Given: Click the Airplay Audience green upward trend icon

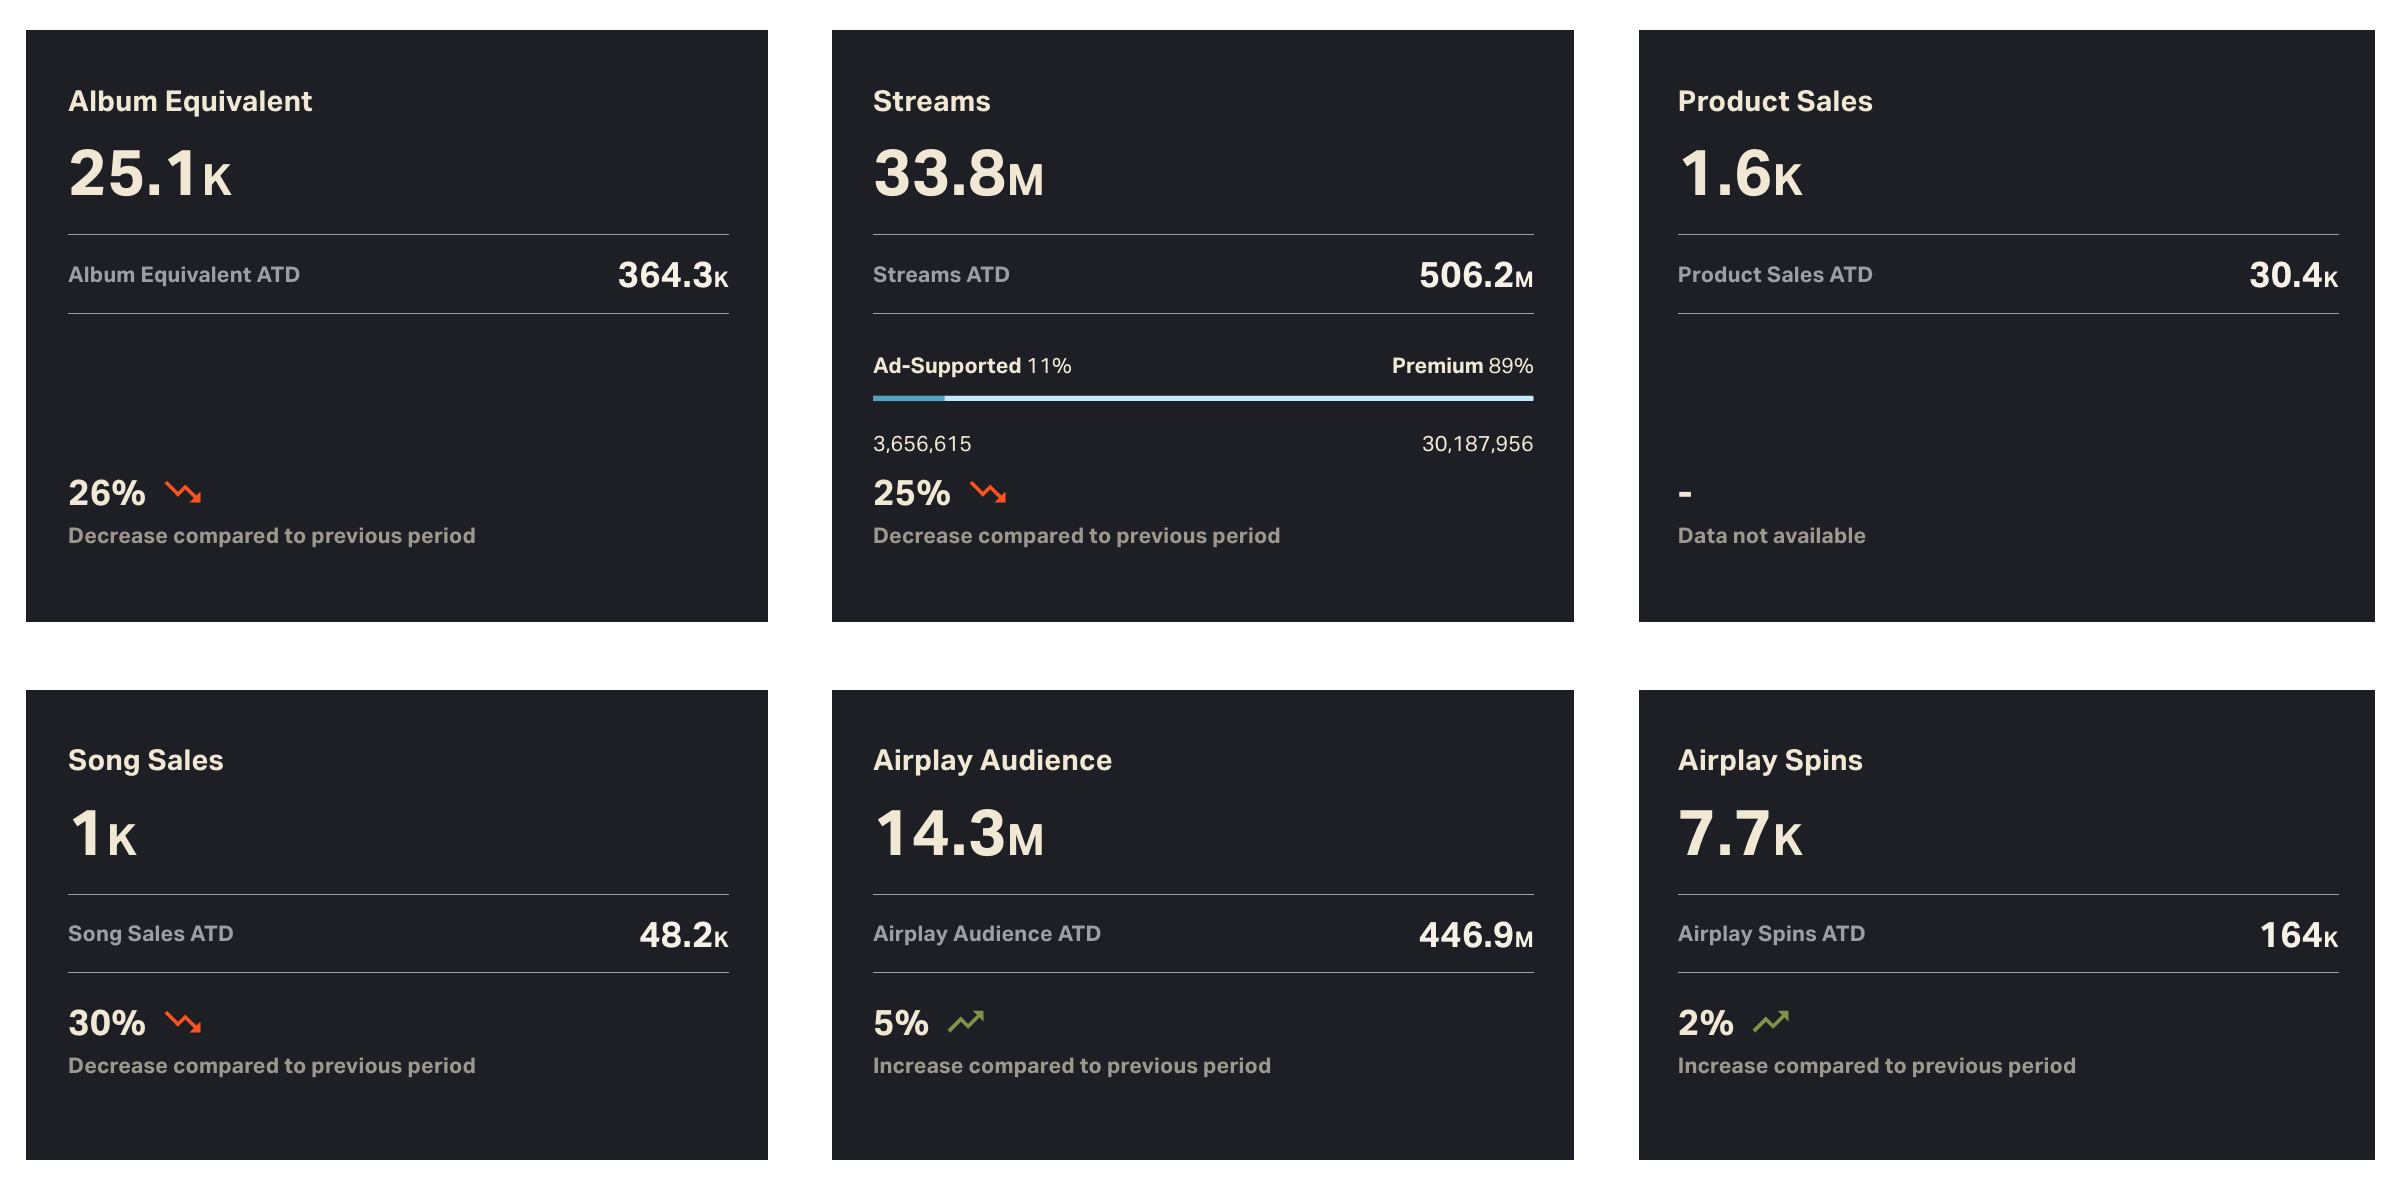Looking at the screenshot, I should tap(966, 1022).
